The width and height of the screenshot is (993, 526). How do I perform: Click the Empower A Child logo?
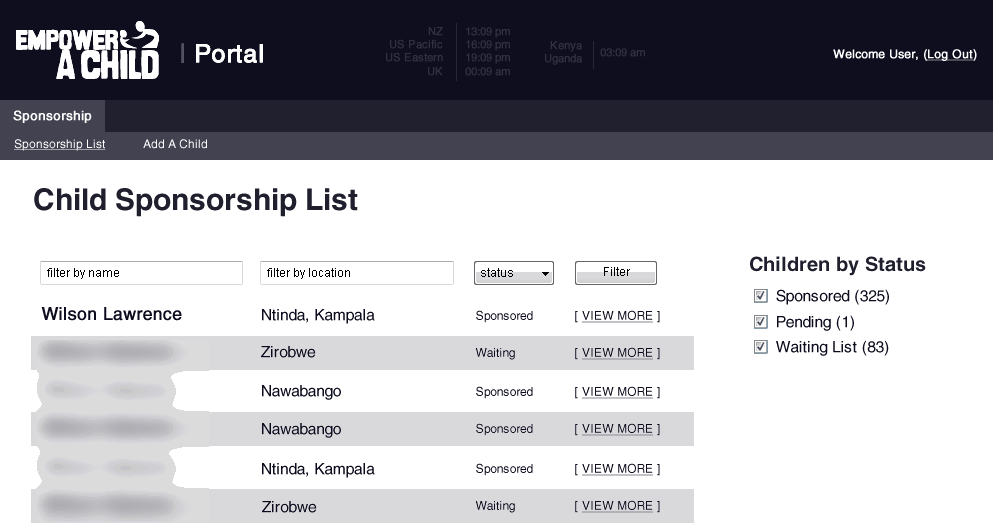click(87, 51)
